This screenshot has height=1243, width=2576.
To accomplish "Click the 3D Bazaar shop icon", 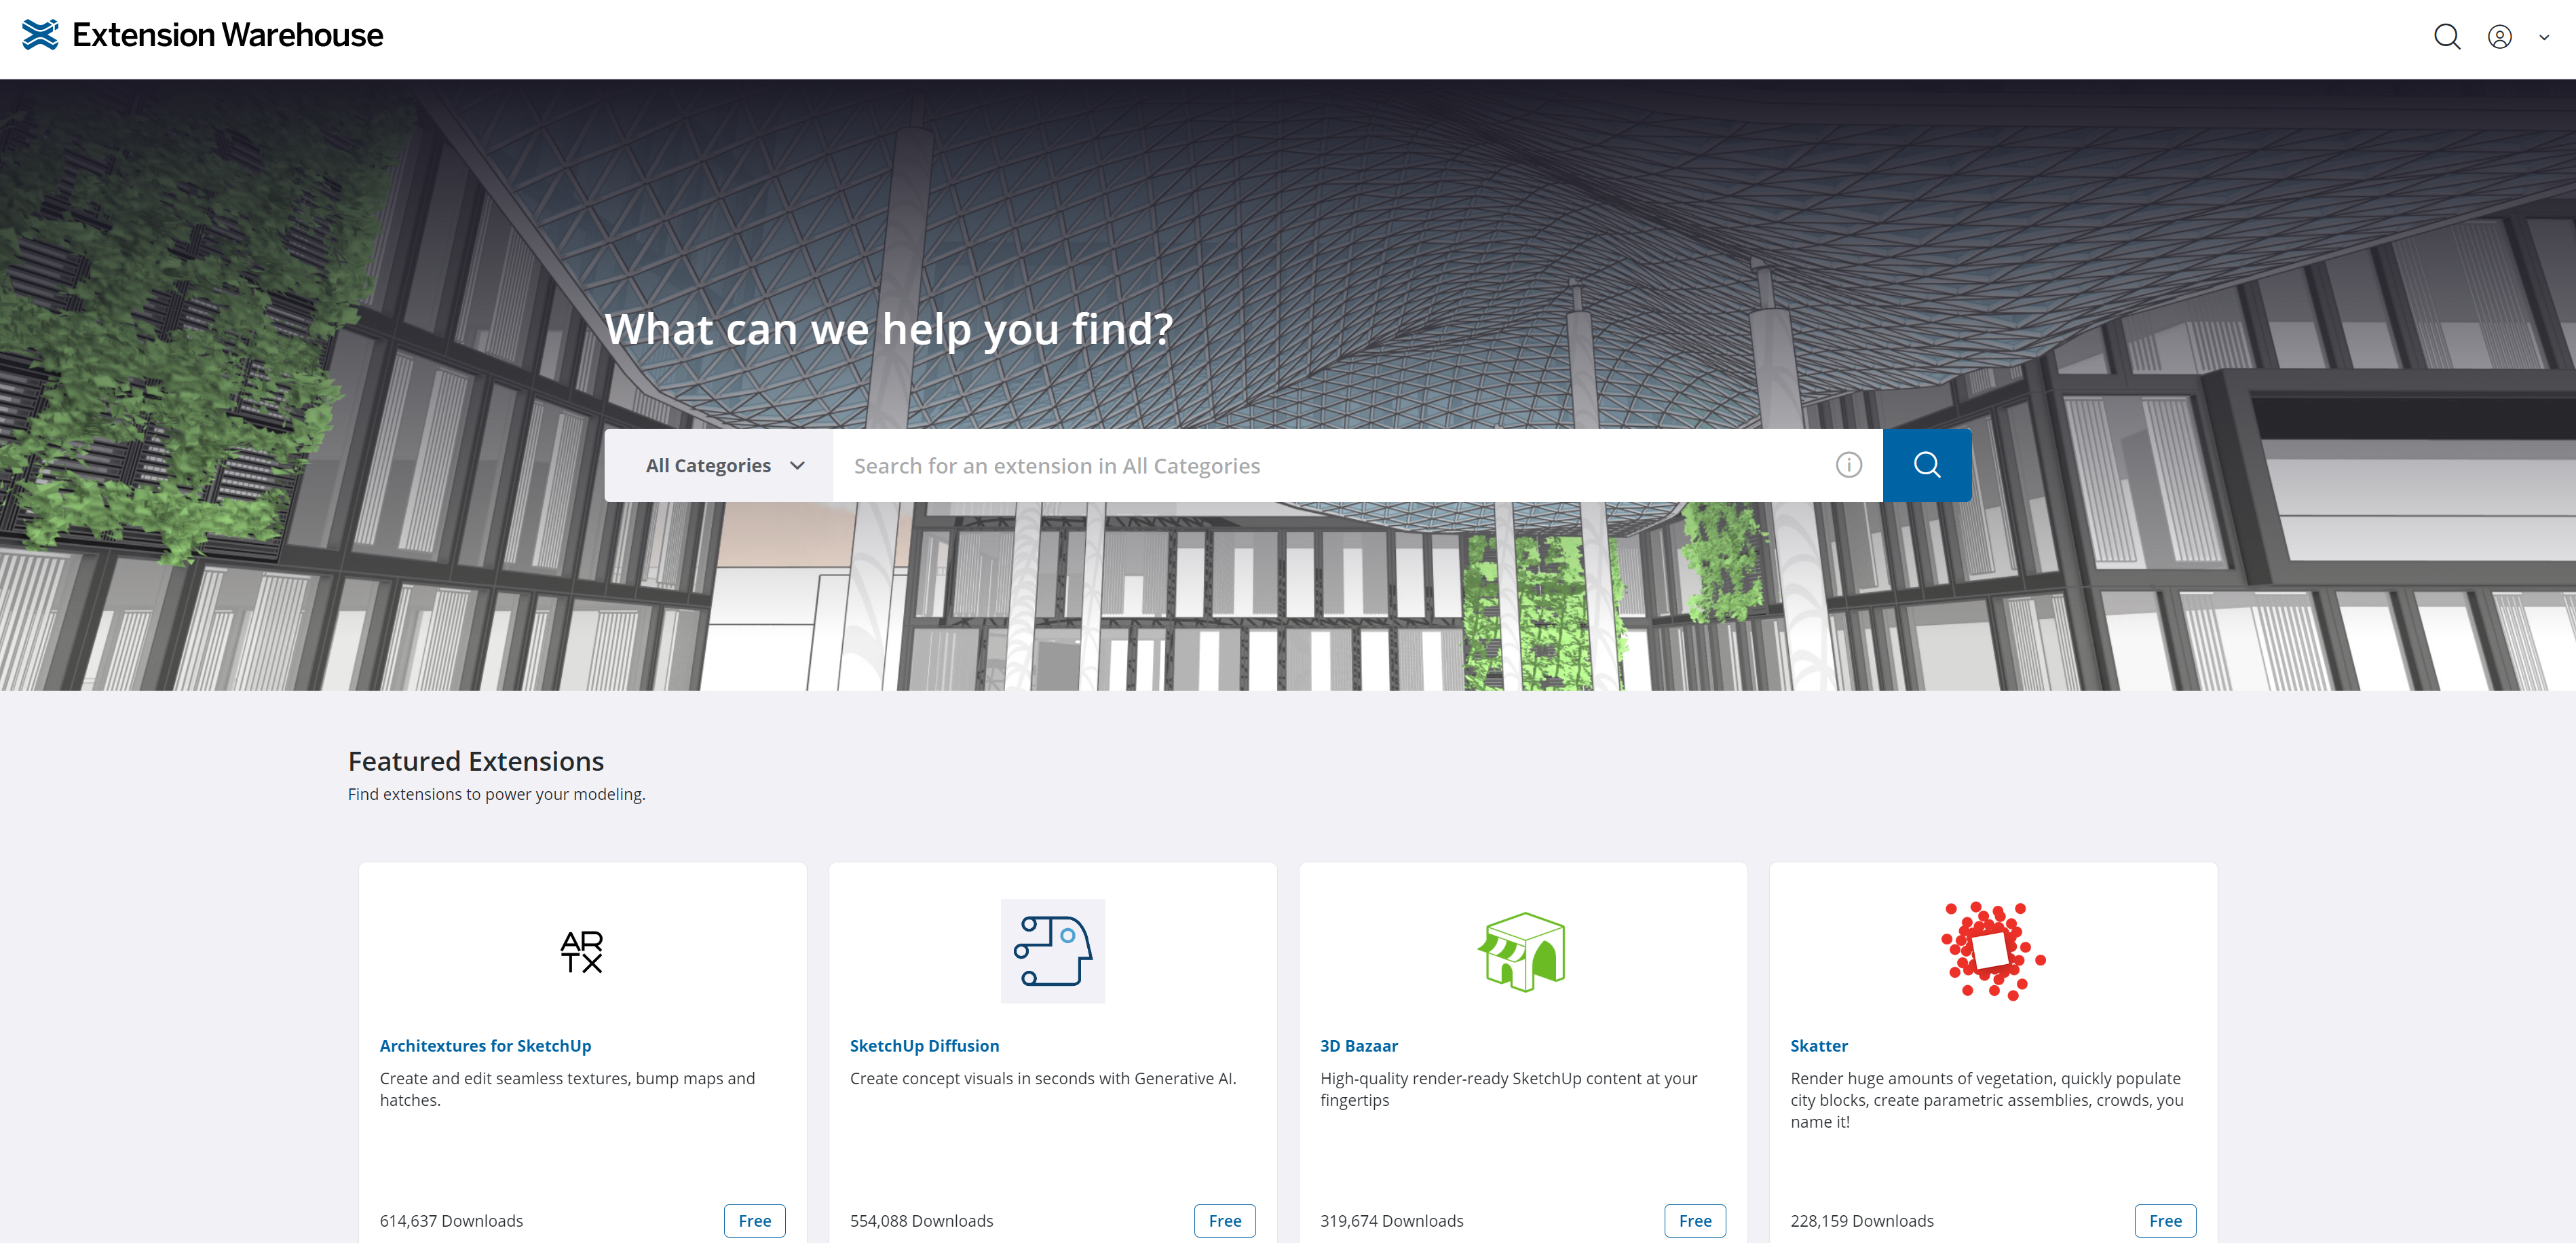I will pos(1522,951).
